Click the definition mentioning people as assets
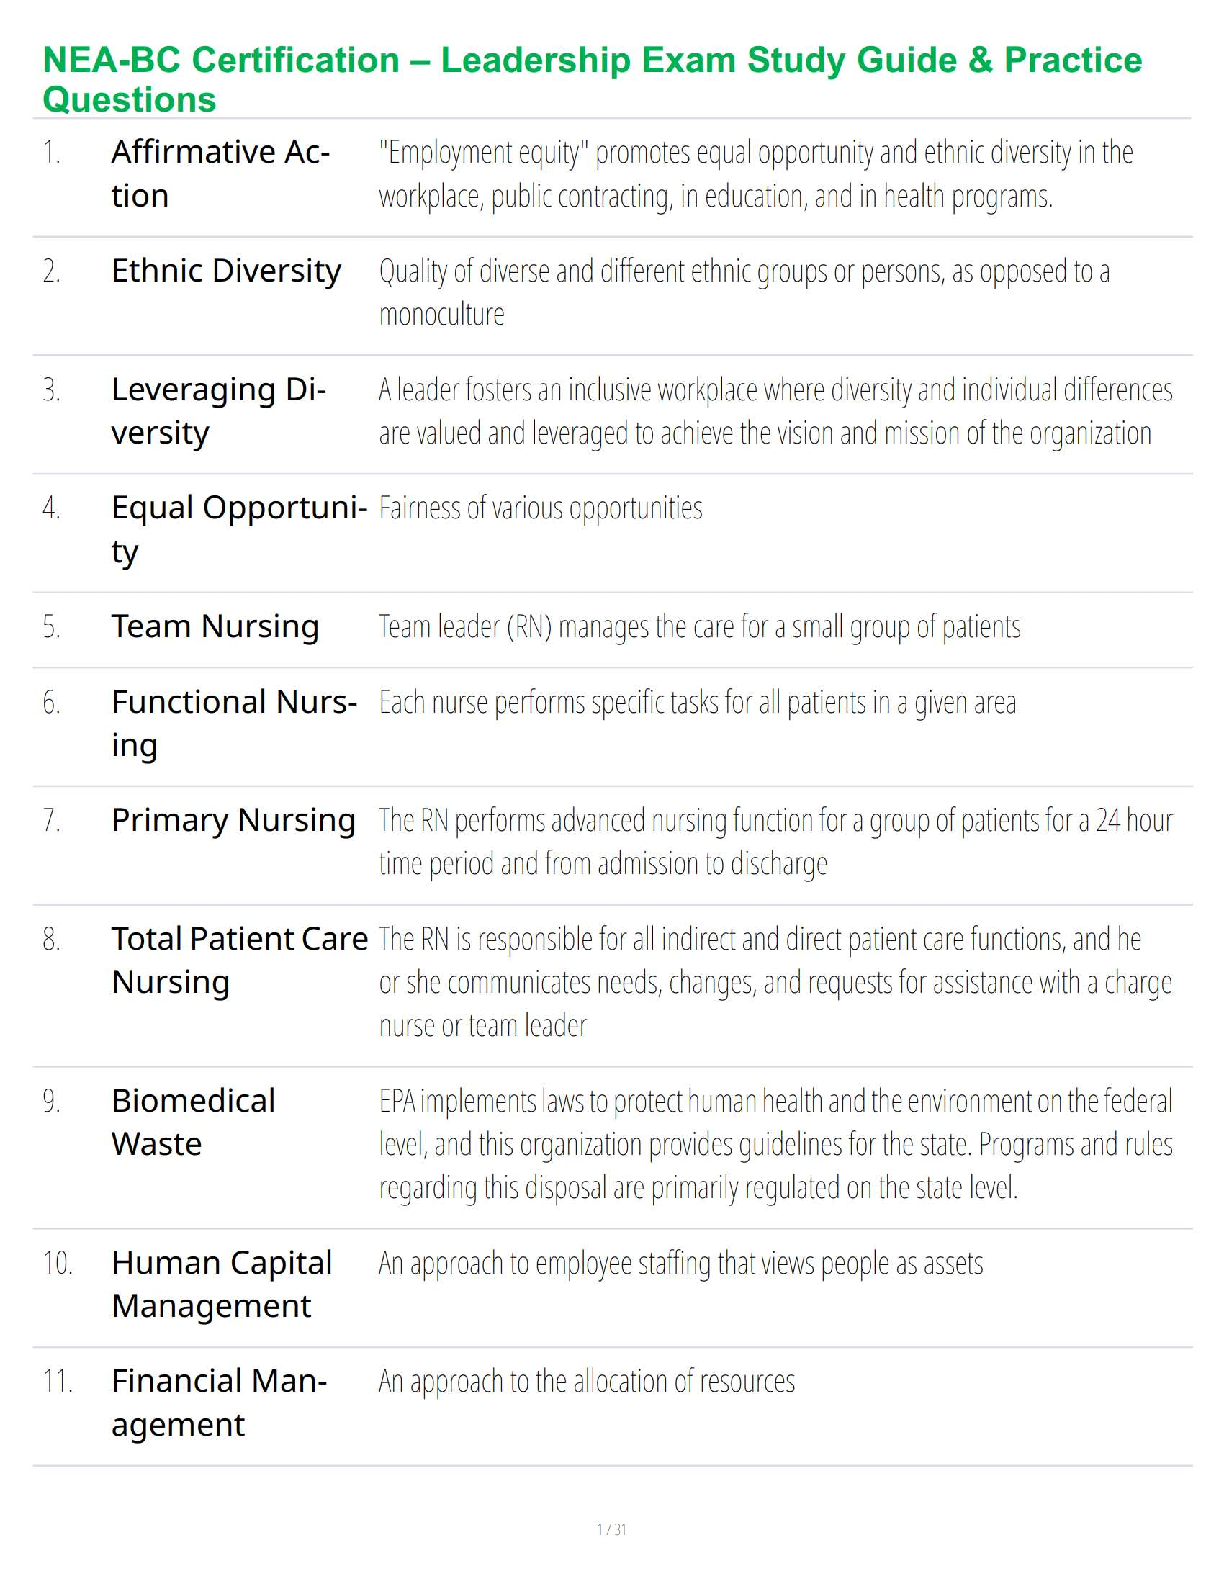The height and width of the screenshot is (1584, 1224). coord(680,1264)
